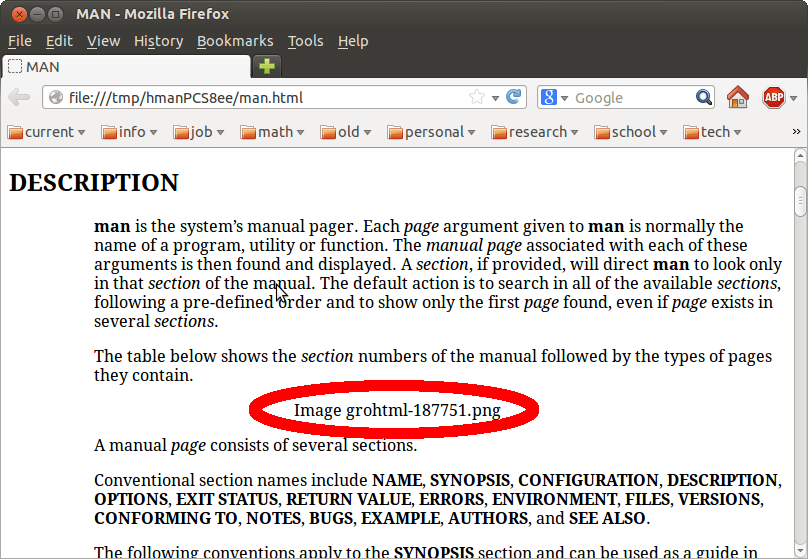The image size is (808, 559).
Task: Select the MAN tab
Action: 126,66
